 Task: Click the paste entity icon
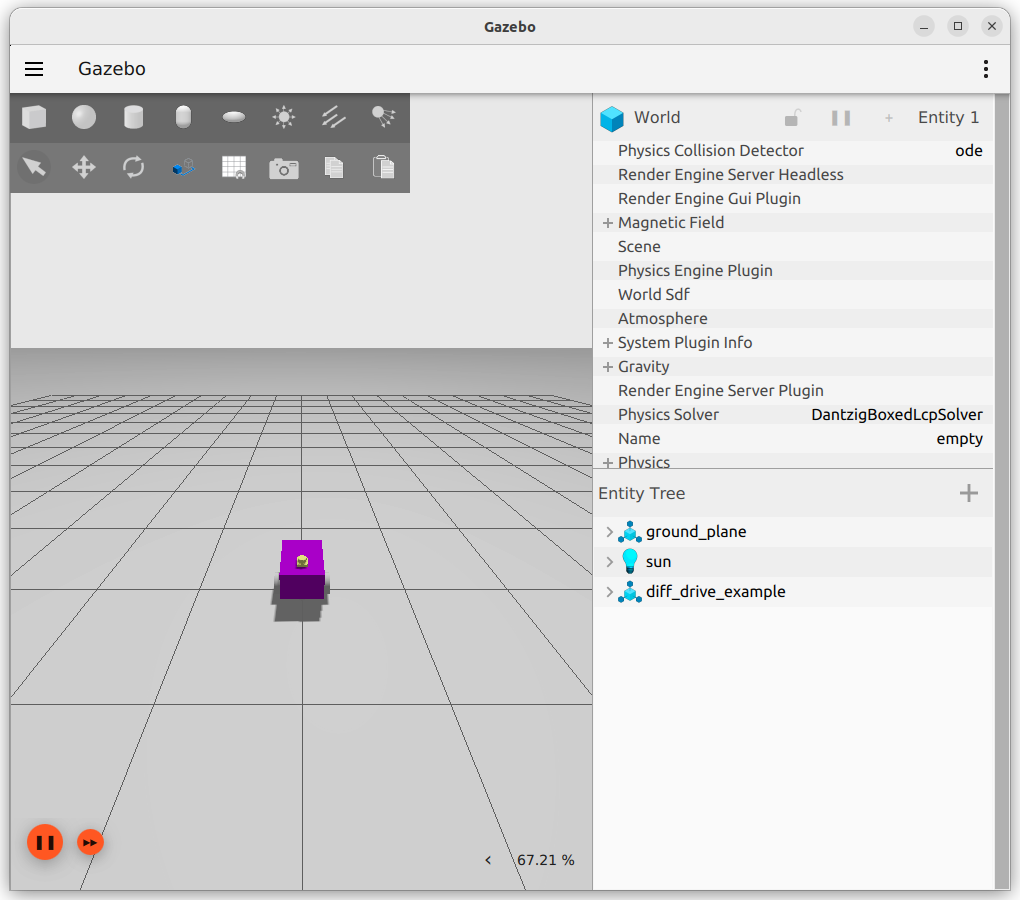[x=383, y=167]
